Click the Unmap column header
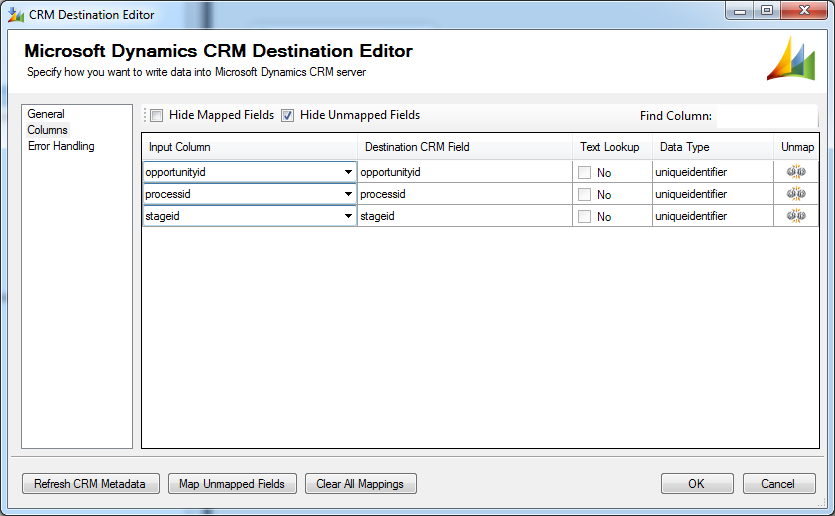Image resolution: width=835 pixels, height=516 pixels. 796,147
